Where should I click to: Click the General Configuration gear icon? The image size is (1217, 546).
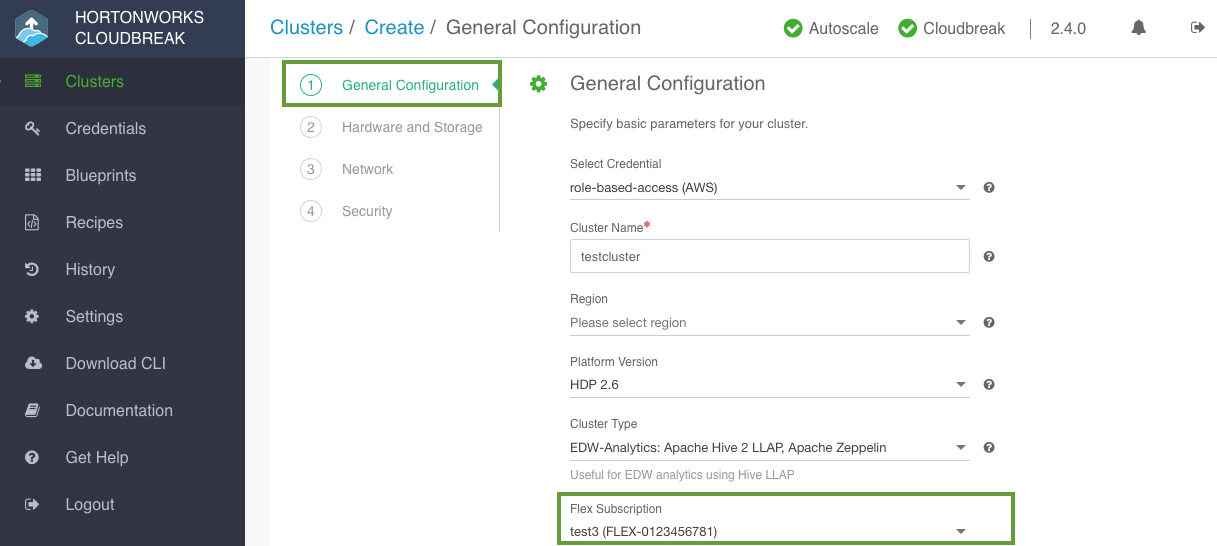pyautogui.click(x=538, y=84)
